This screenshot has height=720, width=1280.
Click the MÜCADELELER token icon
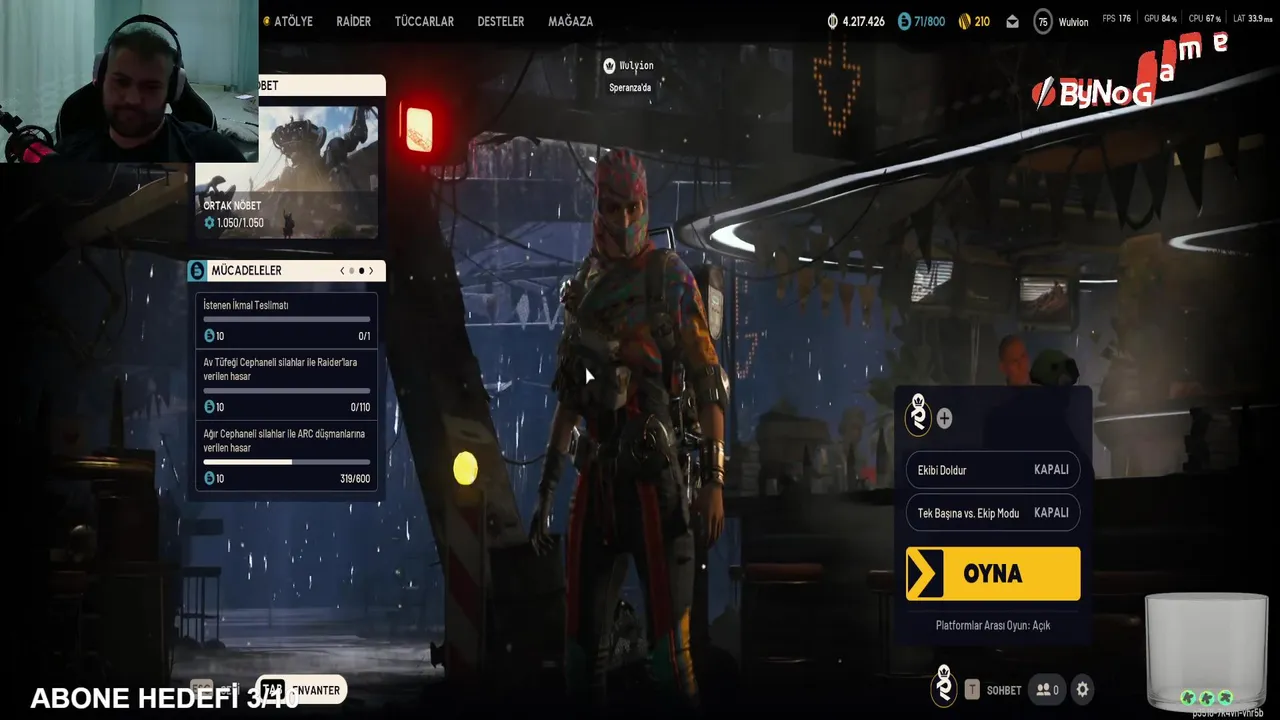point(197,271)
